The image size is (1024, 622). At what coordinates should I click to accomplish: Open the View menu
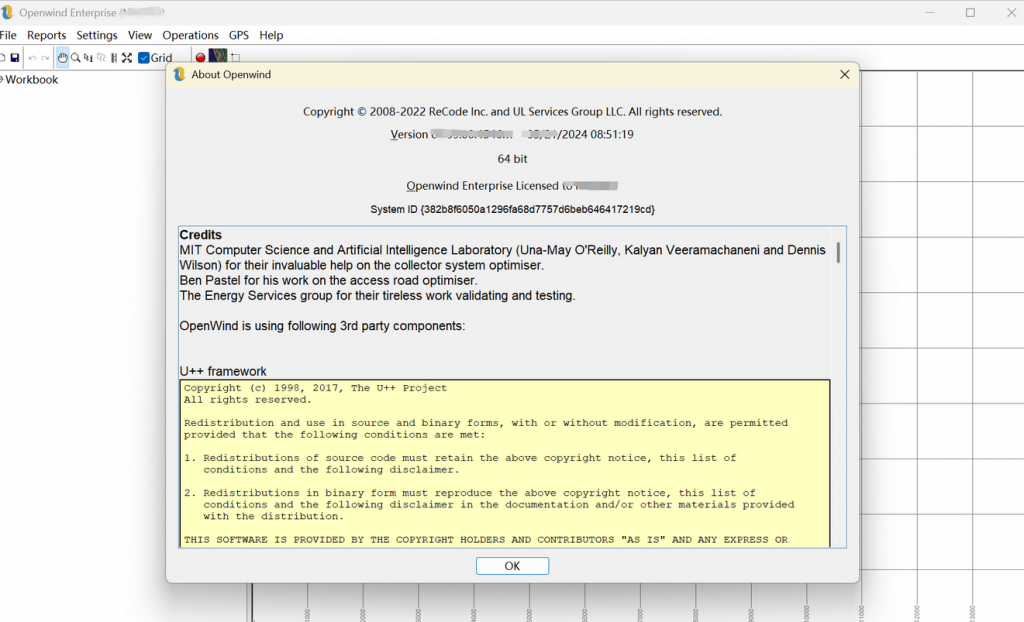[140, 35]
